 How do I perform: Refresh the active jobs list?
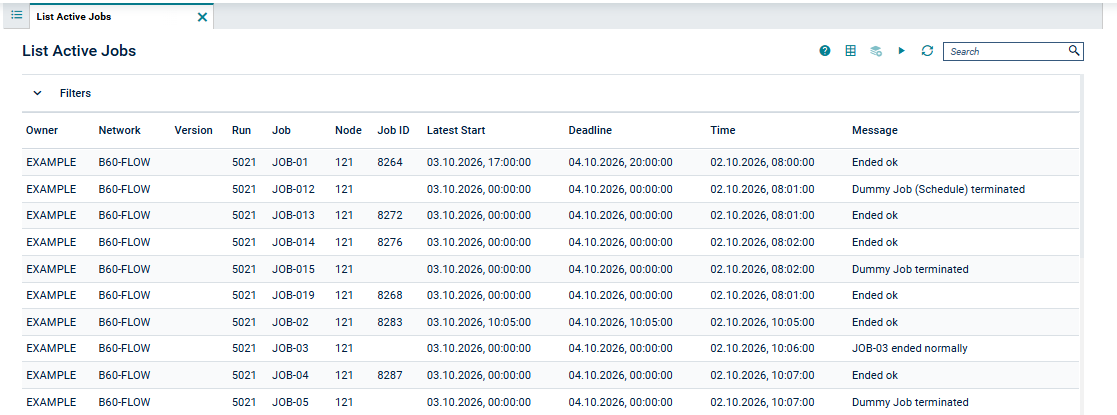[927, 51]
